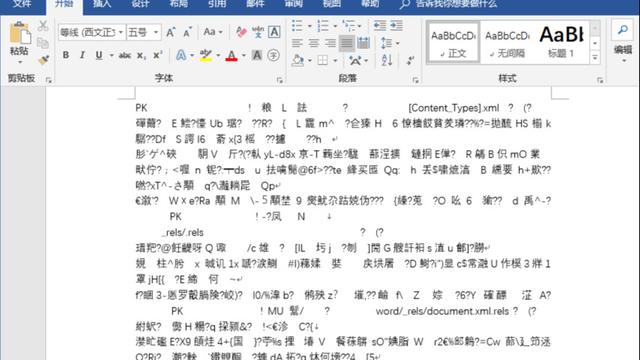Open the font name dropdown
640x360 pixels.
pyautogui.click(x=91, y=32)
